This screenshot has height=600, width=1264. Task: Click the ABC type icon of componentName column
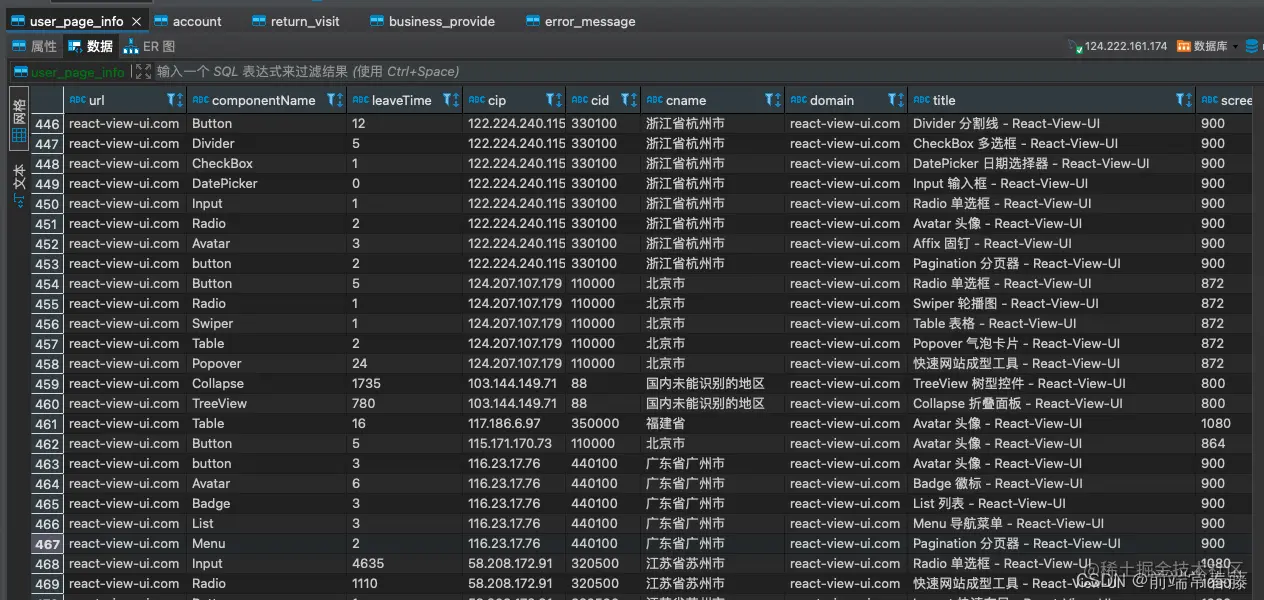point(200,100)
